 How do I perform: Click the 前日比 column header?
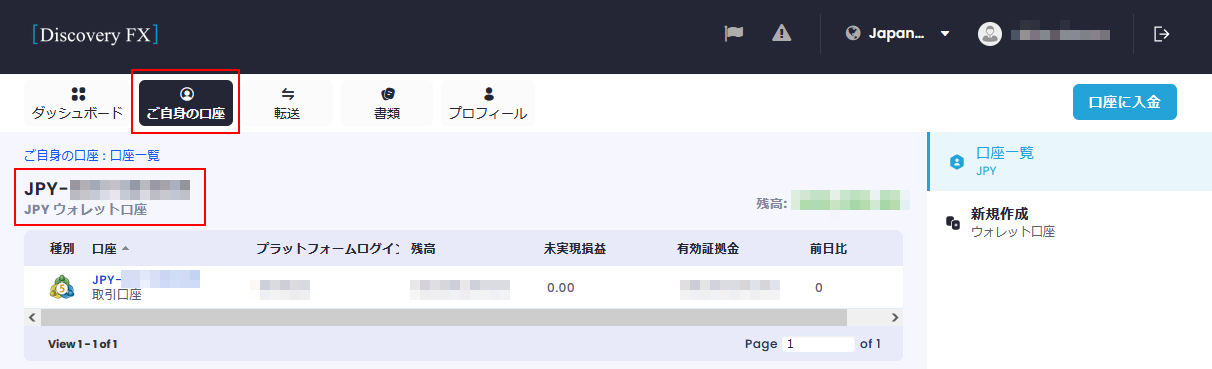coord(829,248)
